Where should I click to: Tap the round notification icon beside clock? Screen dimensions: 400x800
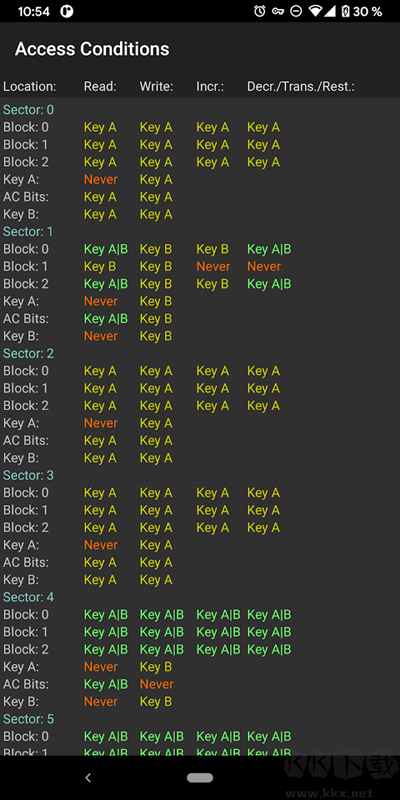tap(66, 11)
